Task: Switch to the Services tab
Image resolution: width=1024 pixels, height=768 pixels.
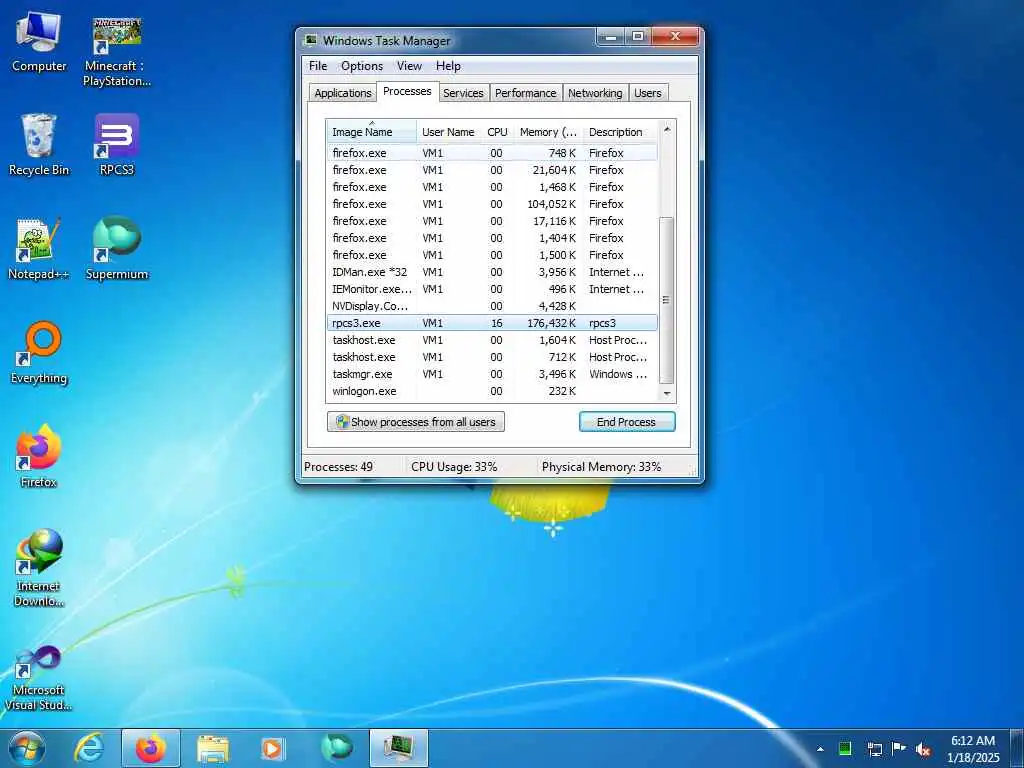Action: pyautogui.click(x=463, y=93)
